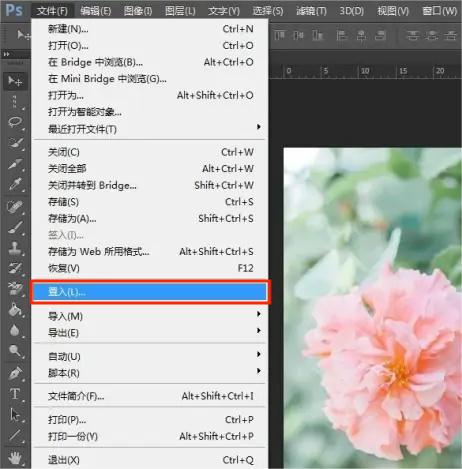Select the Crop tool
This screenshot has height=469, width=462.
point(15,164)
